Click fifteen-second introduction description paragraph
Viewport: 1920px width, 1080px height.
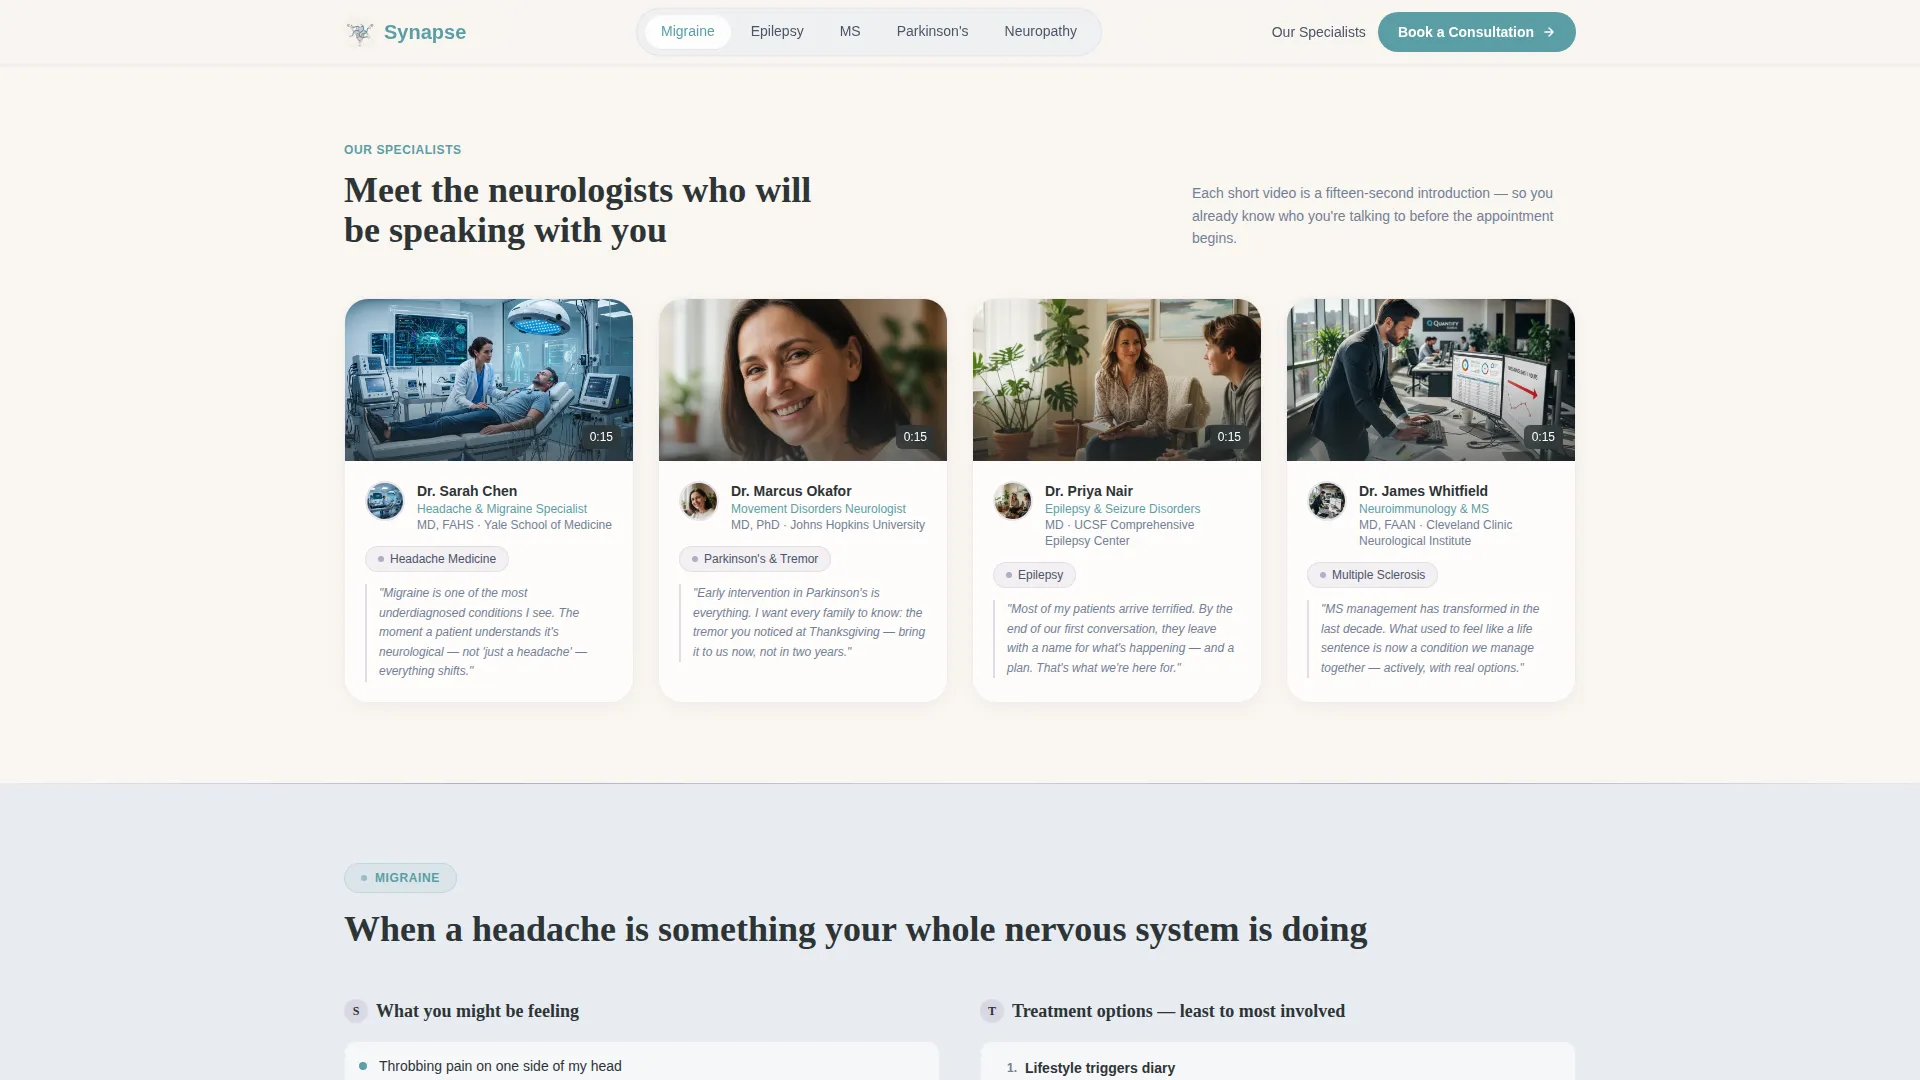1373,215
